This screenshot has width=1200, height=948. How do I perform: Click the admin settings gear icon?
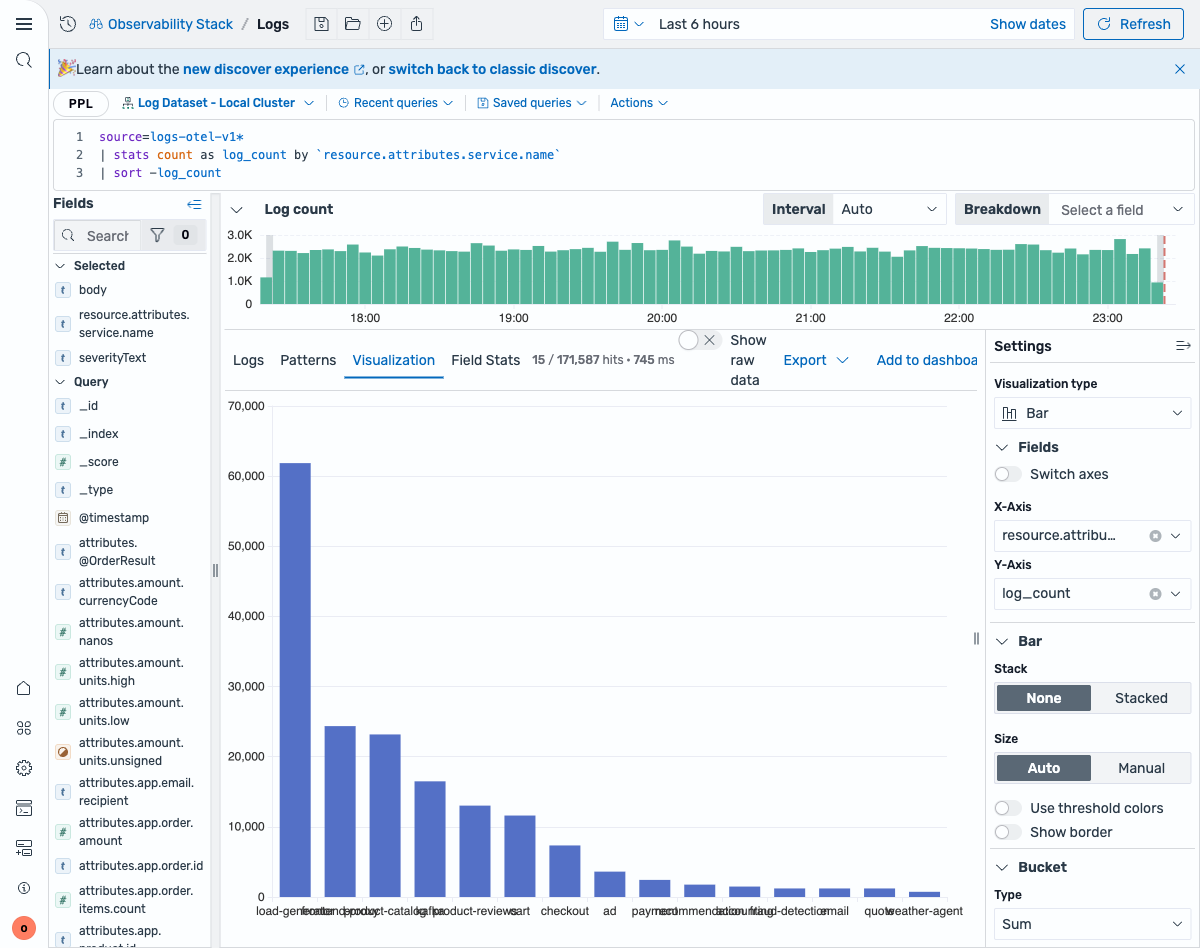[24, 768]
